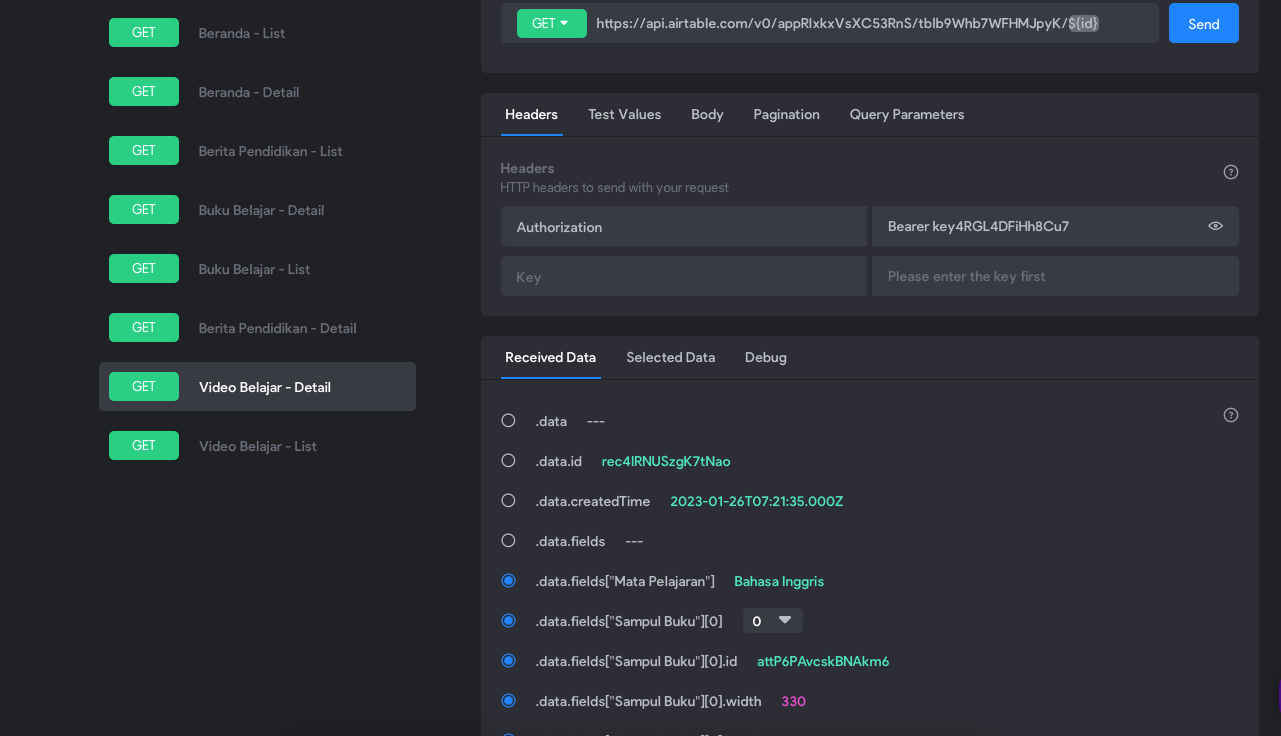Open the Buku Belajar - List request
The image size is (1281, 736).
point(257,269)
